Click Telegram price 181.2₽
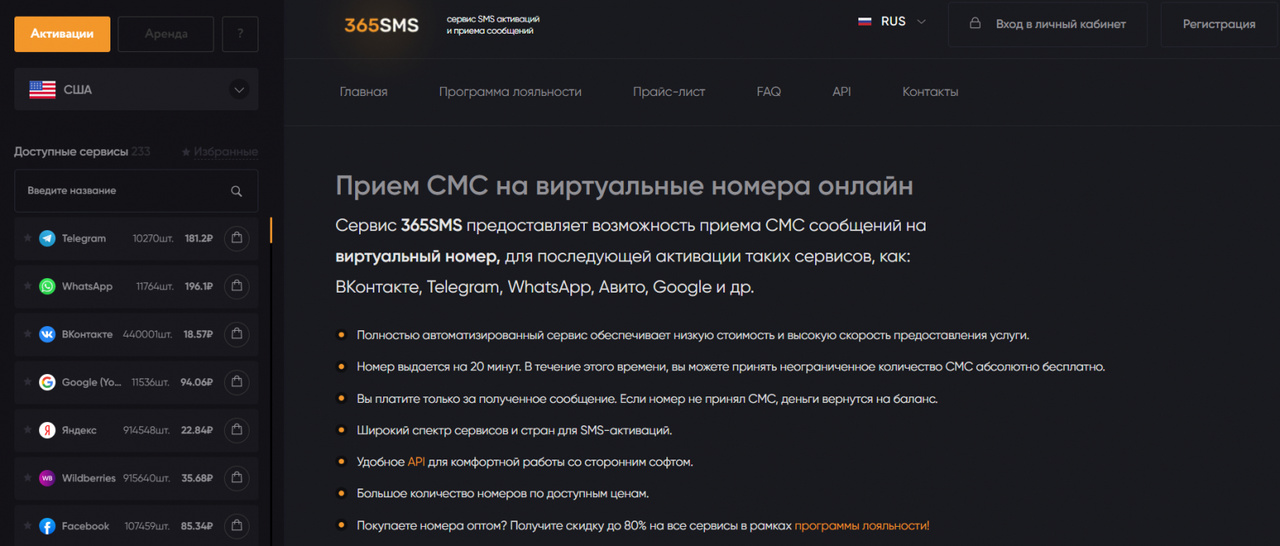The image size is (1280, 546). [x=199, y=238]
